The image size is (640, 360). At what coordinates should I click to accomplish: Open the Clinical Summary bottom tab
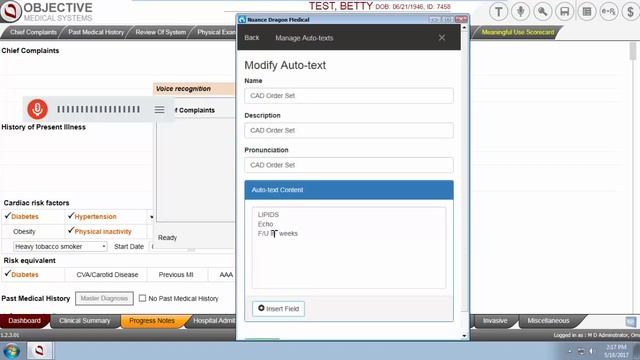(84, 321)
